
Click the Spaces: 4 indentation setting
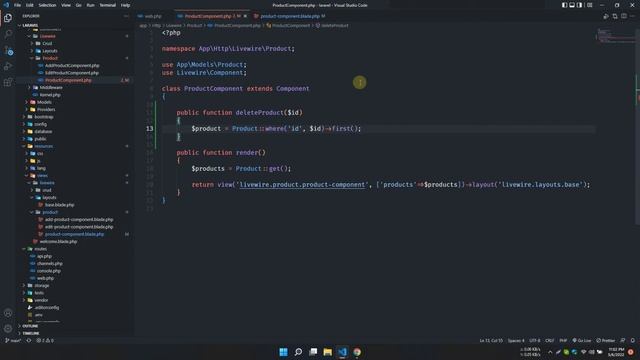pos(516,340)
